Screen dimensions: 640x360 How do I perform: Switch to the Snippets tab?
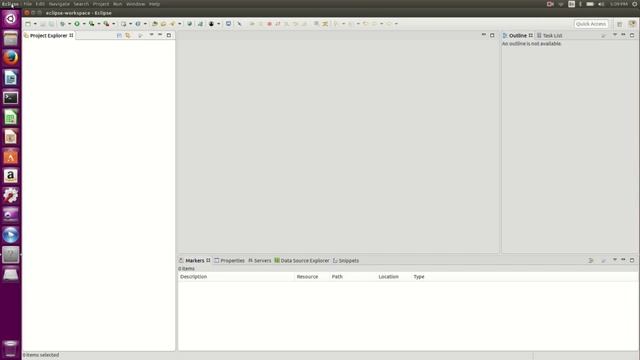pyautogui.click(x=346, y=260)
